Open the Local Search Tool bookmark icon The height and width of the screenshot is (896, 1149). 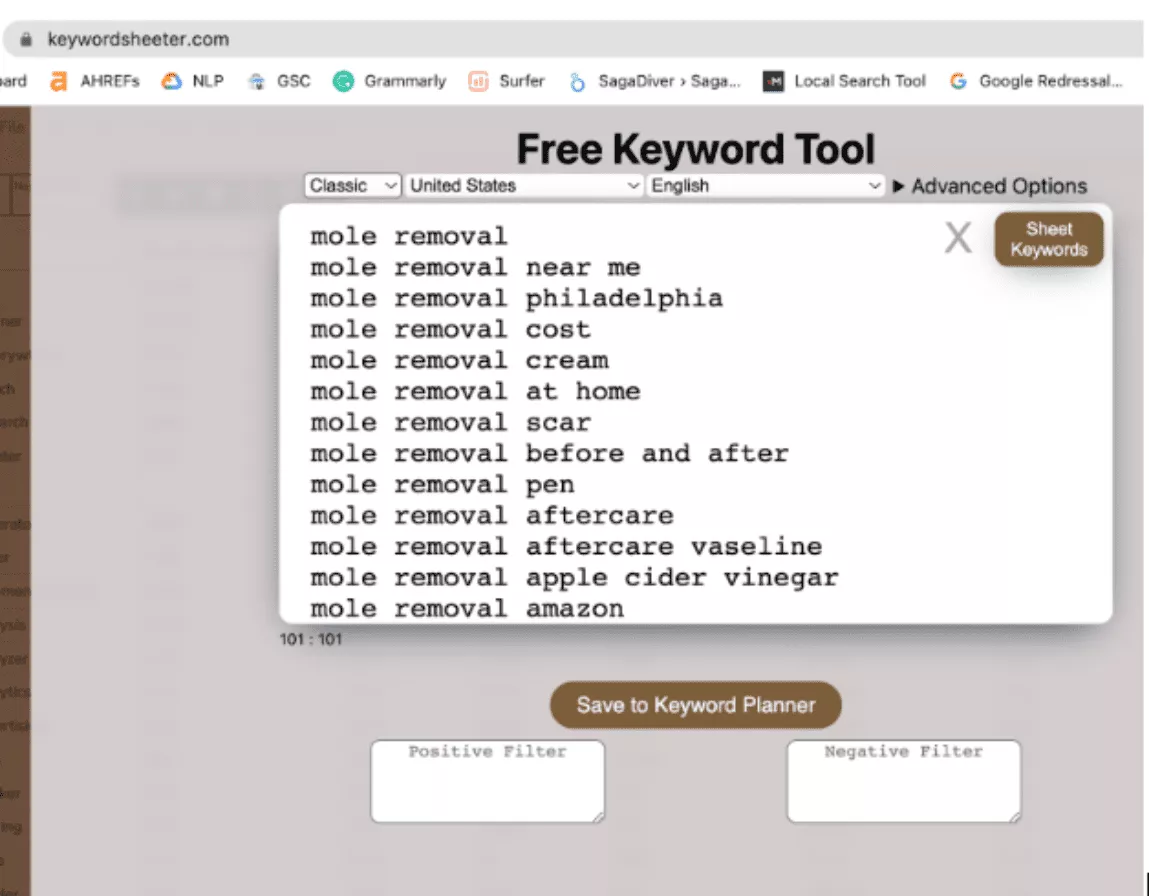coord(773,81)
